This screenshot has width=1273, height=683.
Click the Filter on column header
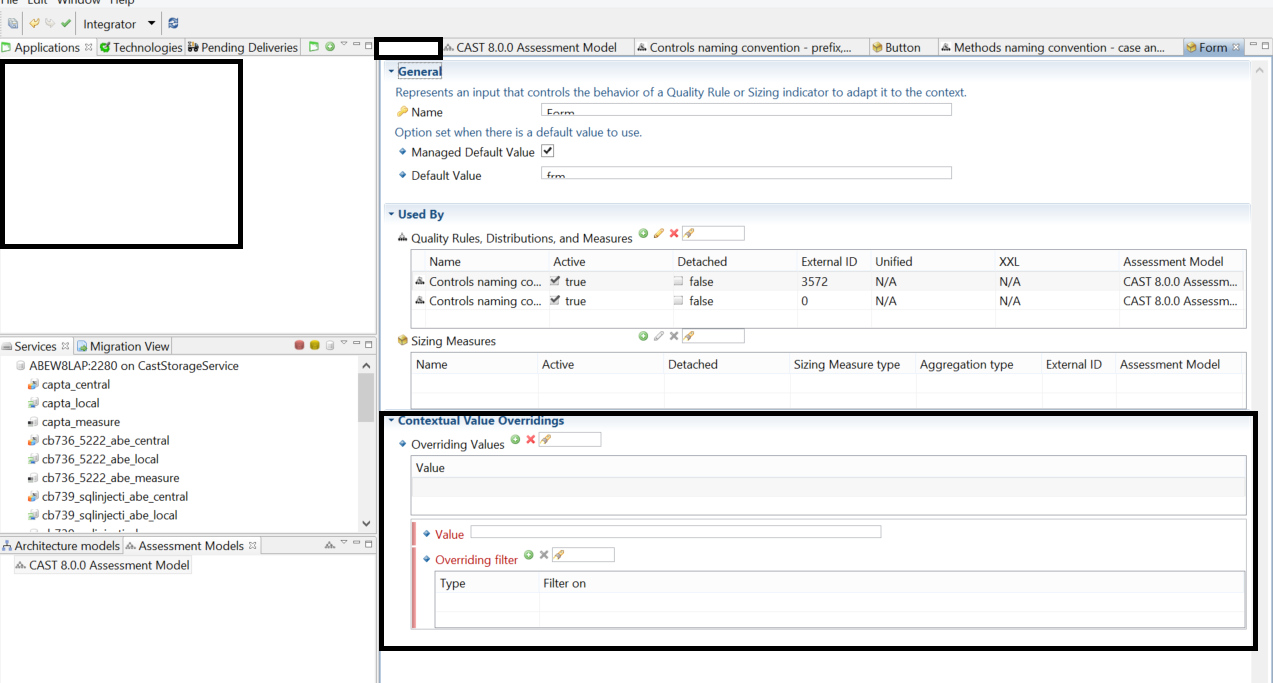click(x=565, y=583)
